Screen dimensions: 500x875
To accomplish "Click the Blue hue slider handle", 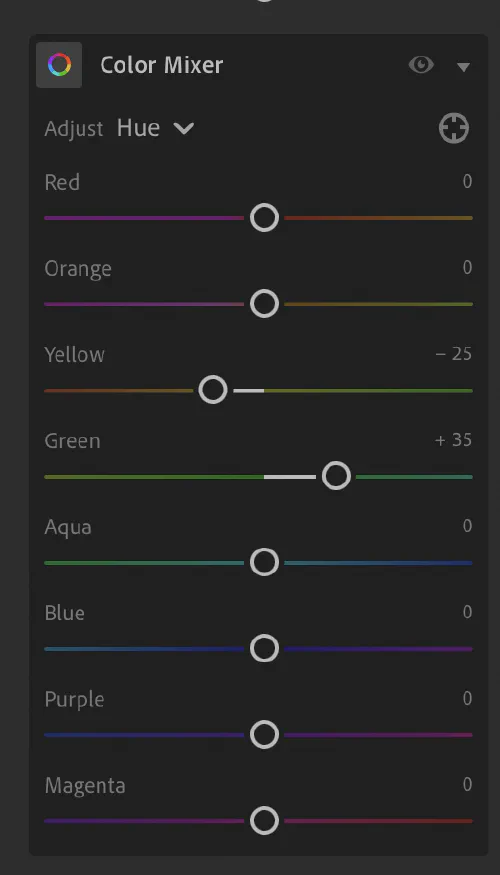I will tap(265, 648).
